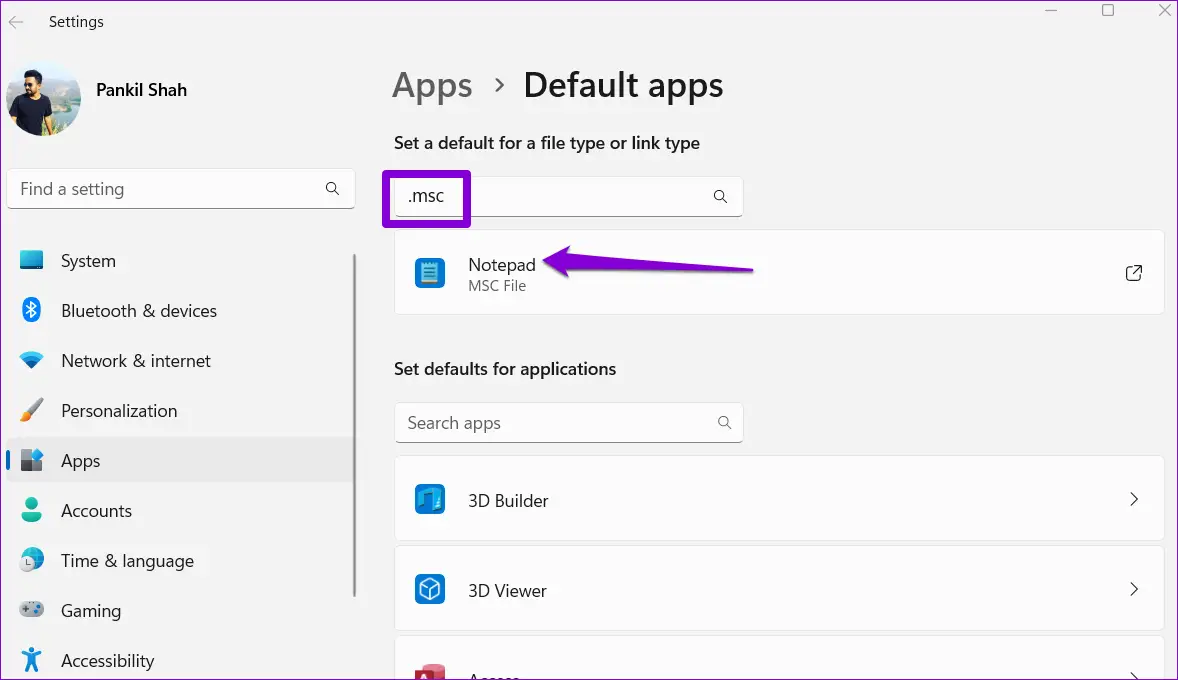
Task: Open System settings category
Action: 88,261
